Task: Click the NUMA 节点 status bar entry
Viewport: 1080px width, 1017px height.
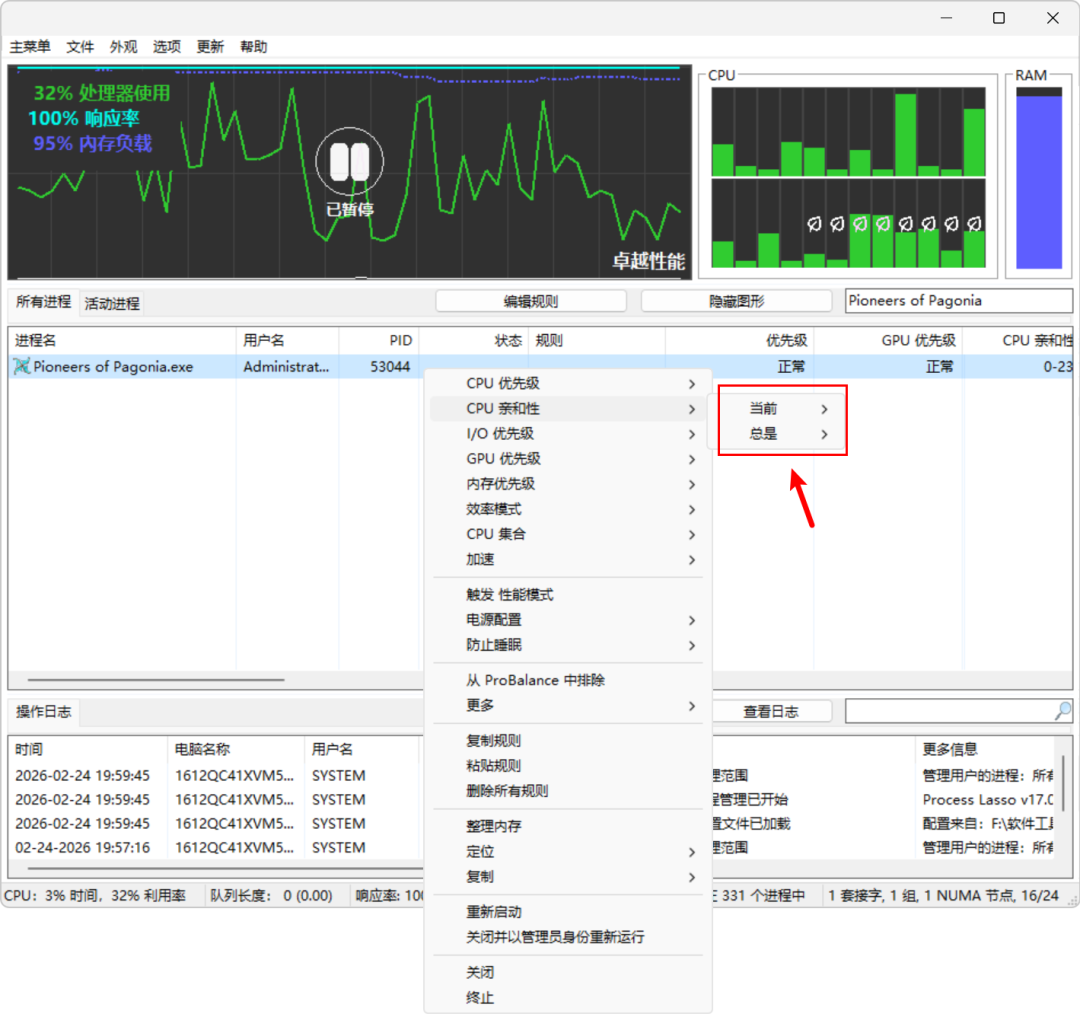Action: [x=943, y=896]
